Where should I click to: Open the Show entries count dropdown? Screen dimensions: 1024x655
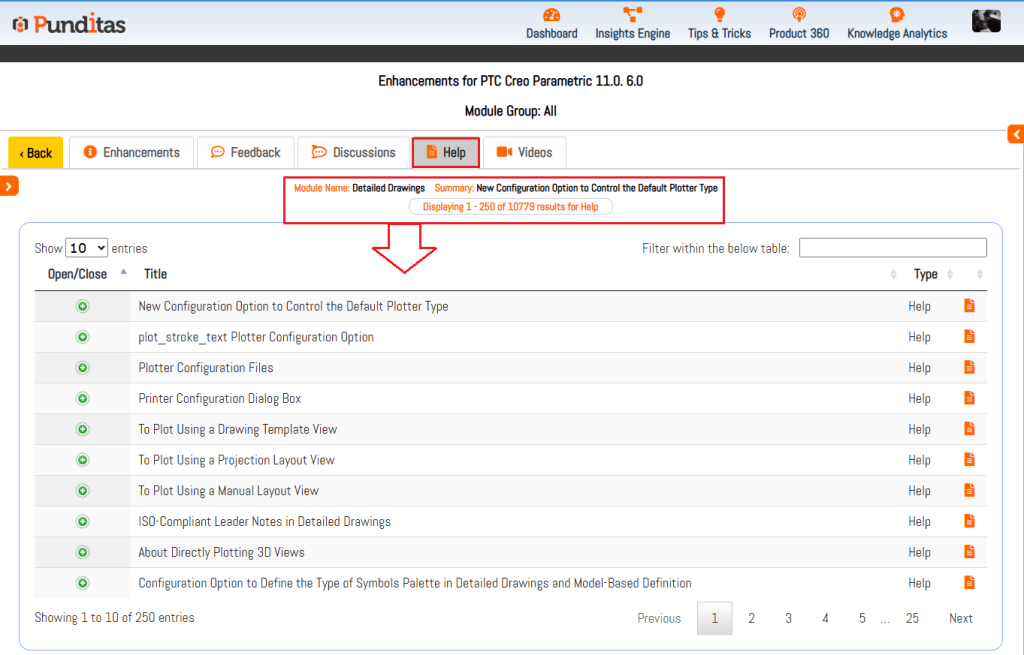pos(87,248)
